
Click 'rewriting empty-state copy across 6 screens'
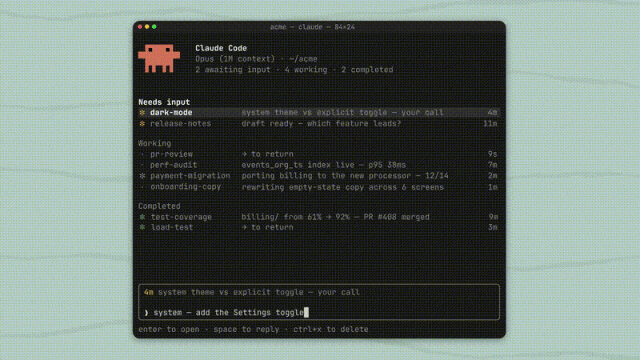342,187
